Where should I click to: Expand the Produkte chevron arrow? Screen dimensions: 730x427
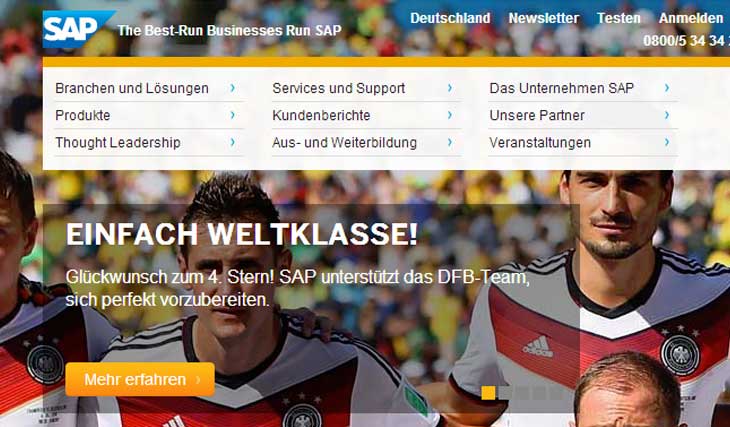[x=232, y=115]
